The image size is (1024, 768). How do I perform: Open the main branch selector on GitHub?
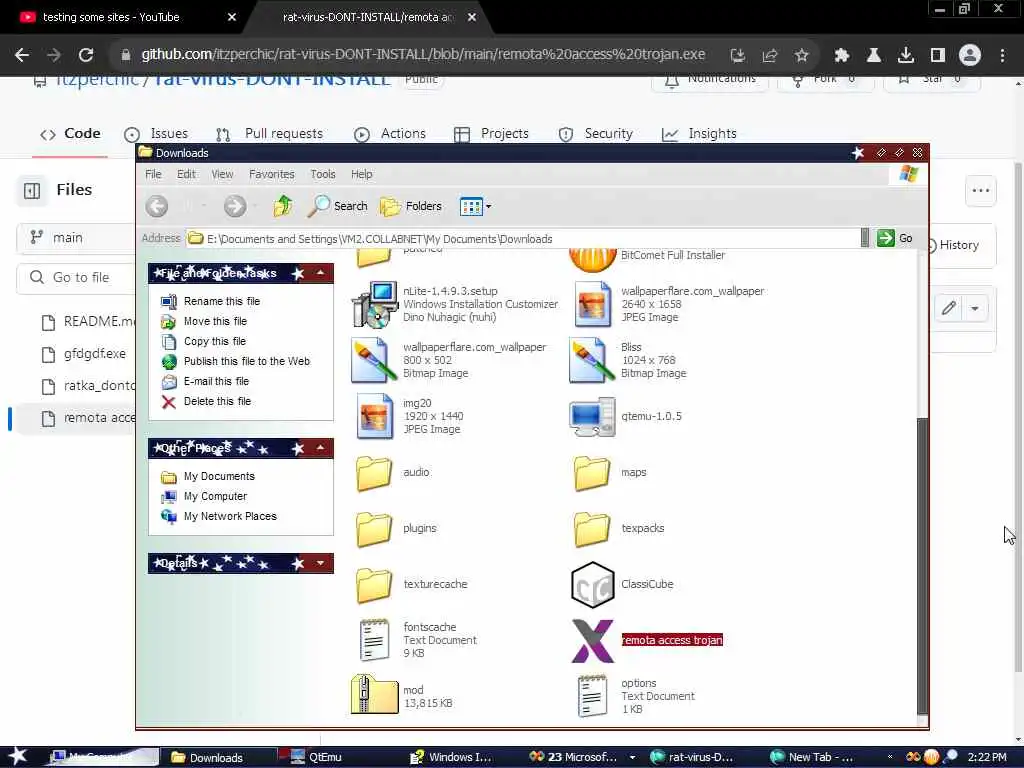[76, 238]
